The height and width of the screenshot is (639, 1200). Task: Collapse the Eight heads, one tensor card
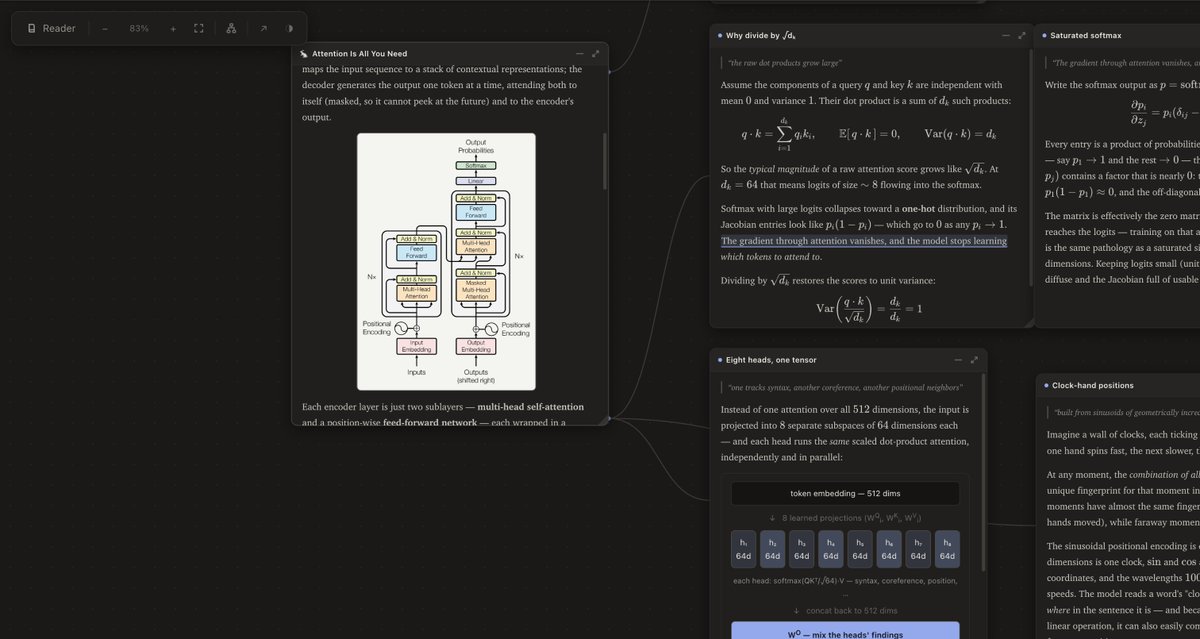pos(958,360)
